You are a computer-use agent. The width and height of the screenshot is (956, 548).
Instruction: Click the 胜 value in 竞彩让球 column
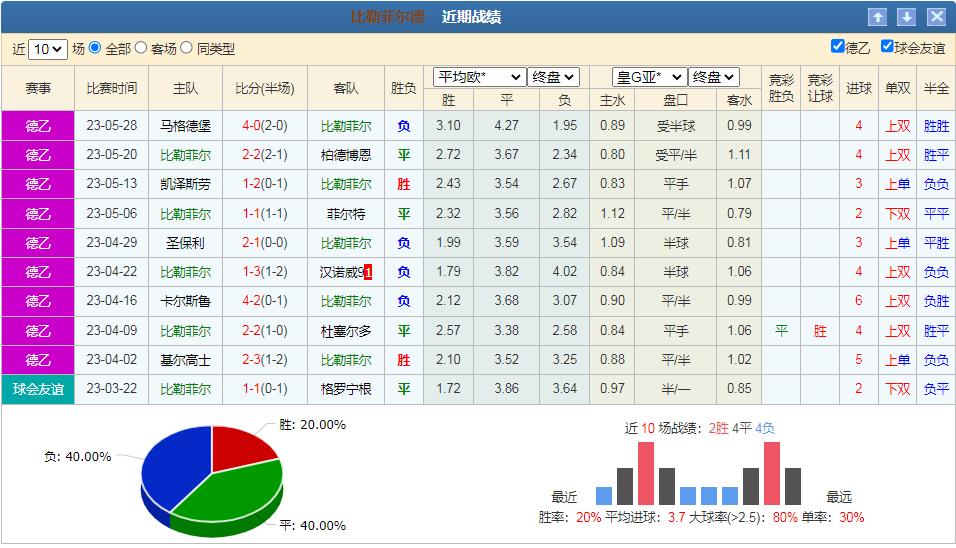(x=820, y=331)
